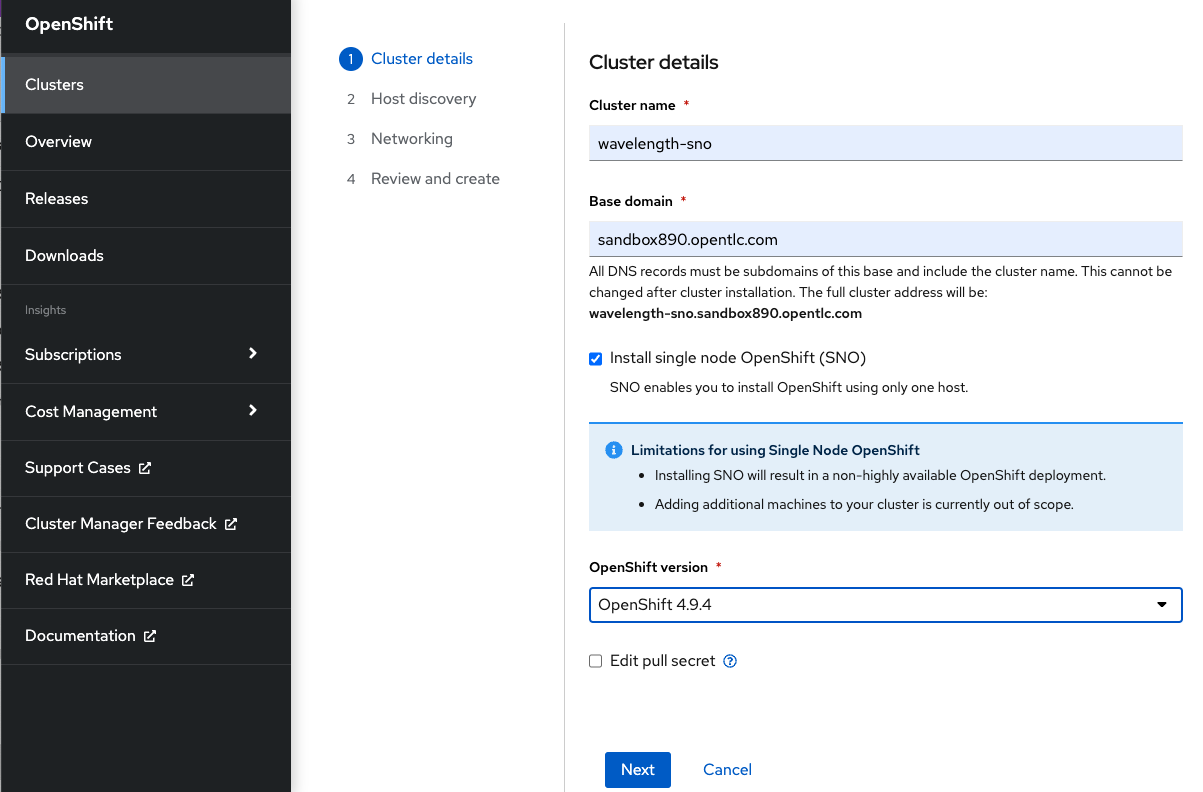Open the OpenShift version dropdown
Screen dimensions: 1203x792
coord(1161,604)
